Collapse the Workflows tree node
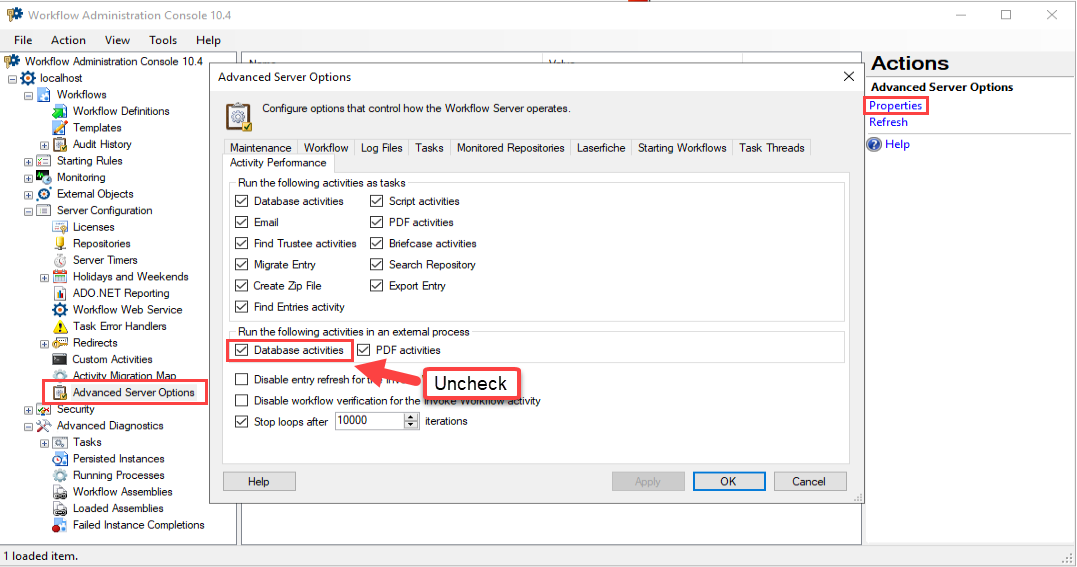Image resolution: width=1077 pixels, height=567 pixels. point(28,96)
